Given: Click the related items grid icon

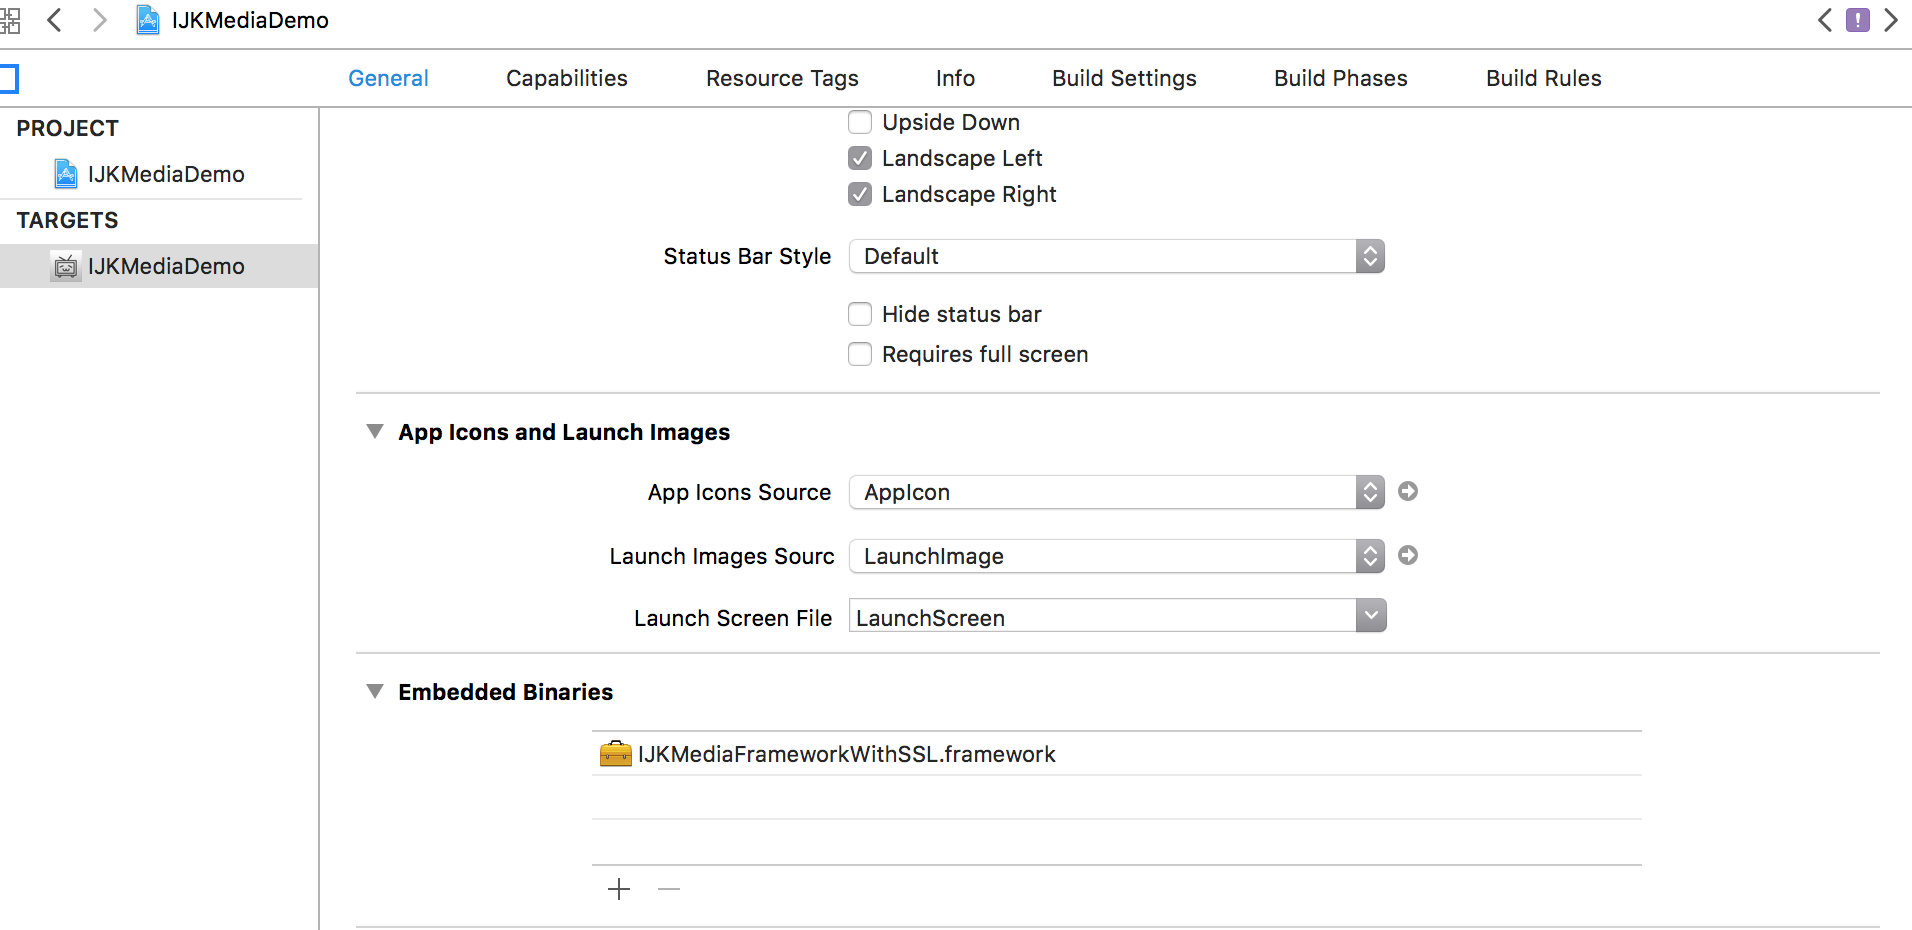Looking at the screenshot, I should point(10,20).
